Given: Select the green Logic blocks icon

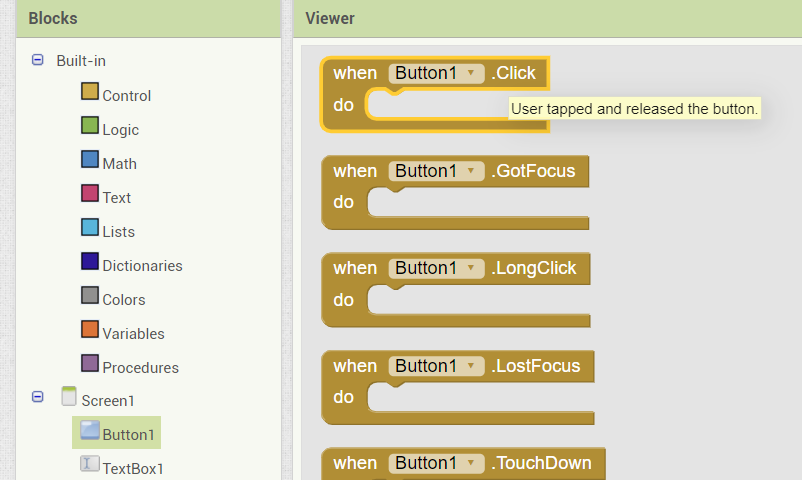Looking at the screenshot, I should pyautogui.click(x=90, y=125).
